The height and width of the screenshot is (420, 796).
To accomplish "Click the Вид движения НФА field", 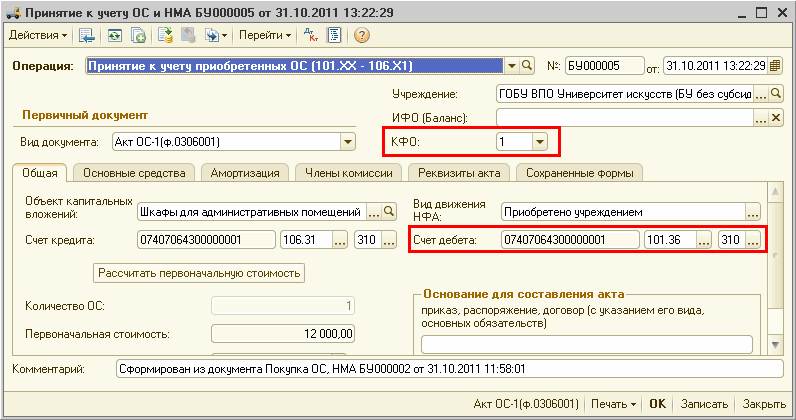I will click(623, 212).
